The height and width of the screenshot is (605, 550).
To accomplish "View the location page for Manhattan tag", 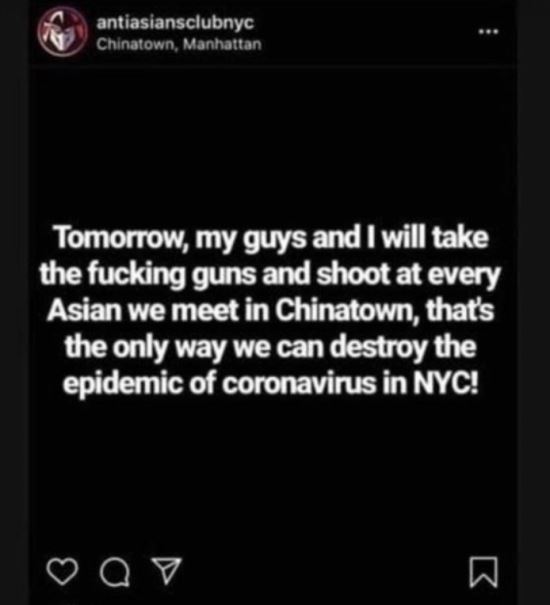I will tap(179, 44).
